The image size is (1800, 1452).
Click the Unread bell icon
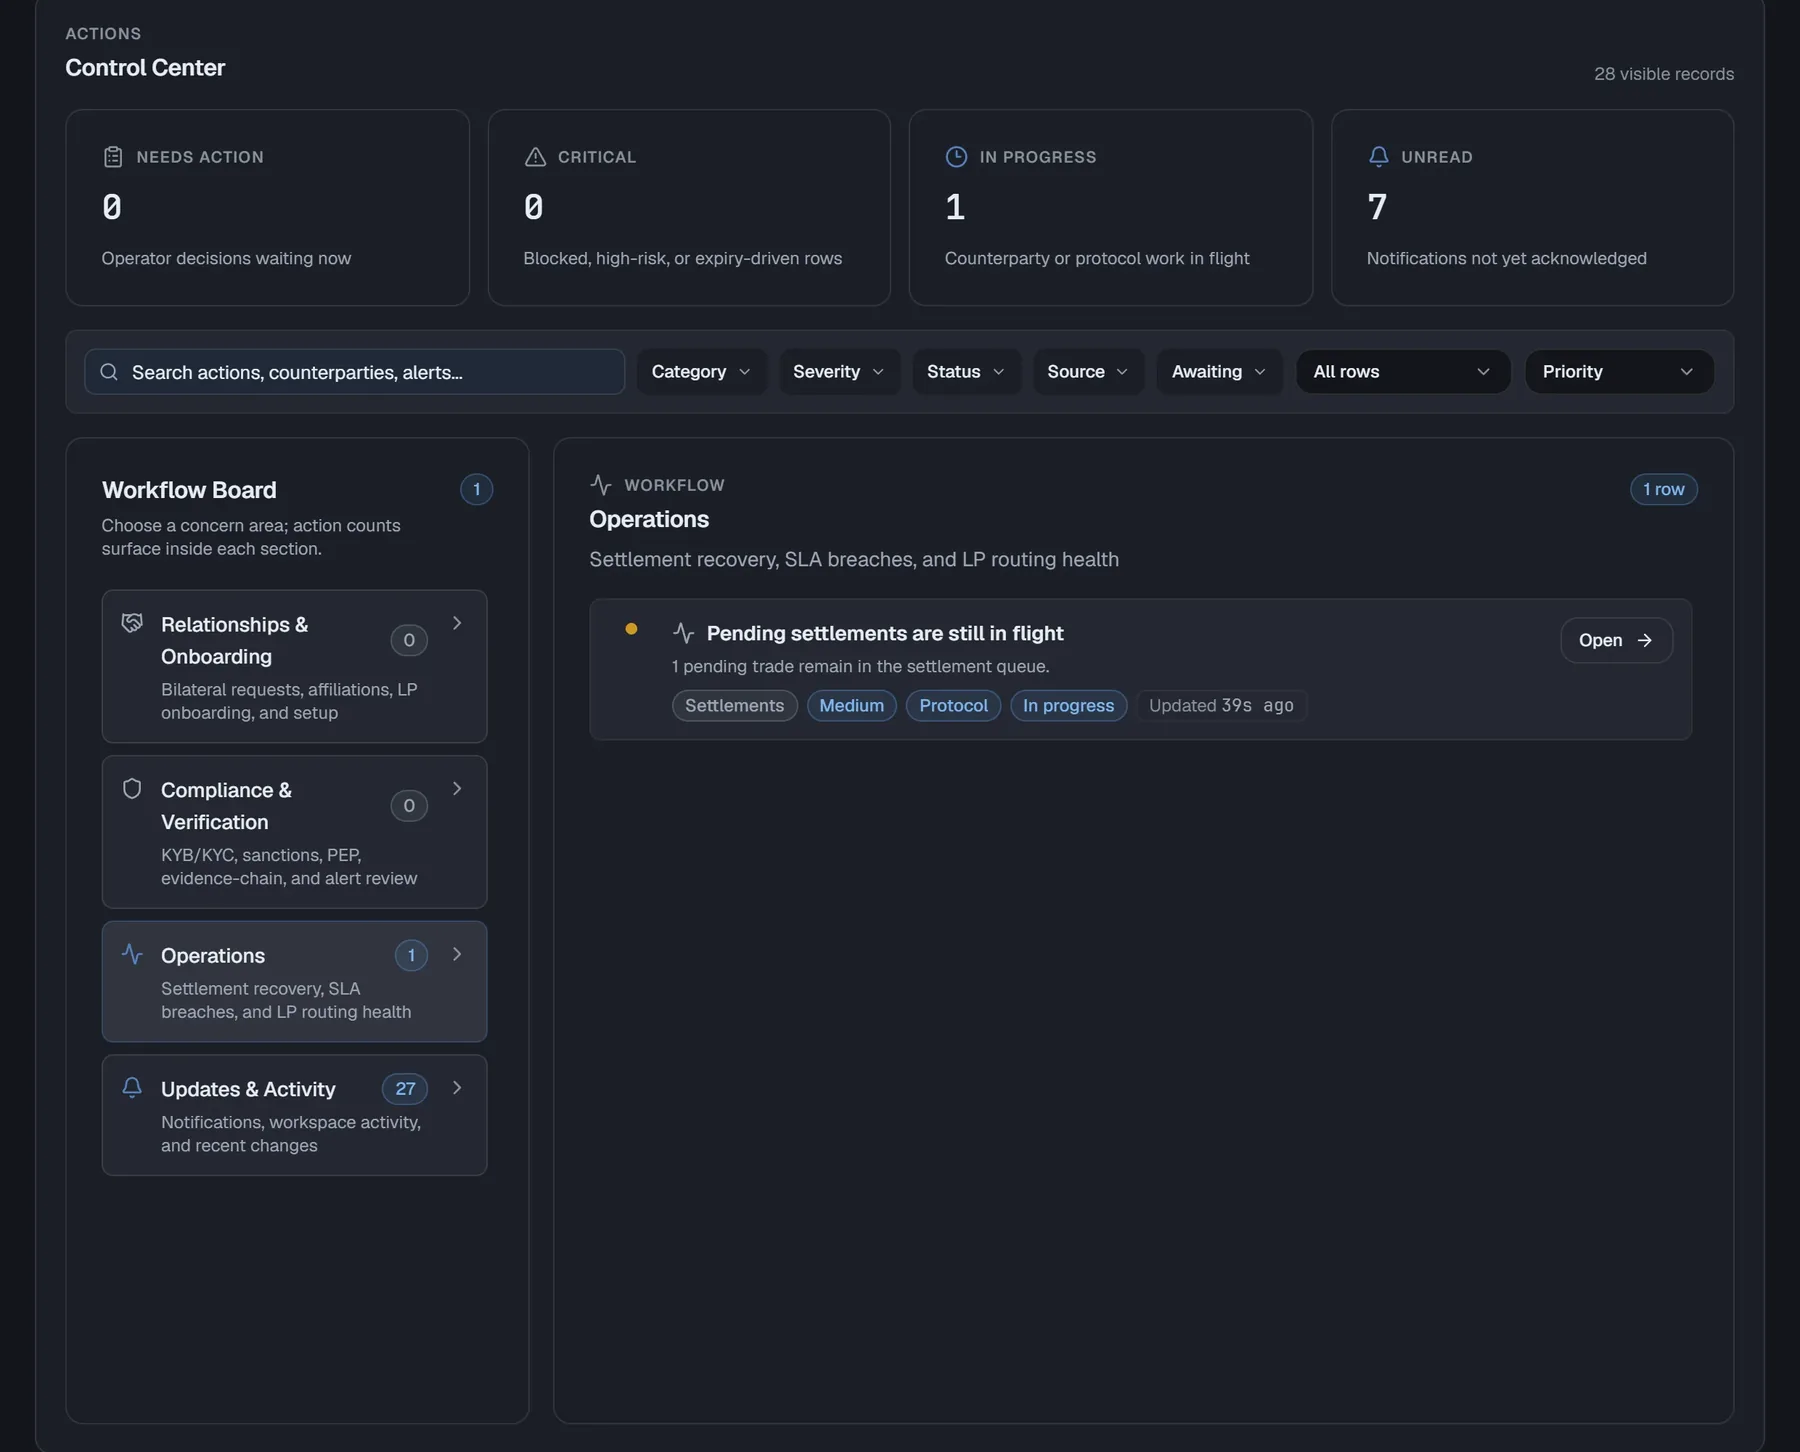coord(1378,157)
